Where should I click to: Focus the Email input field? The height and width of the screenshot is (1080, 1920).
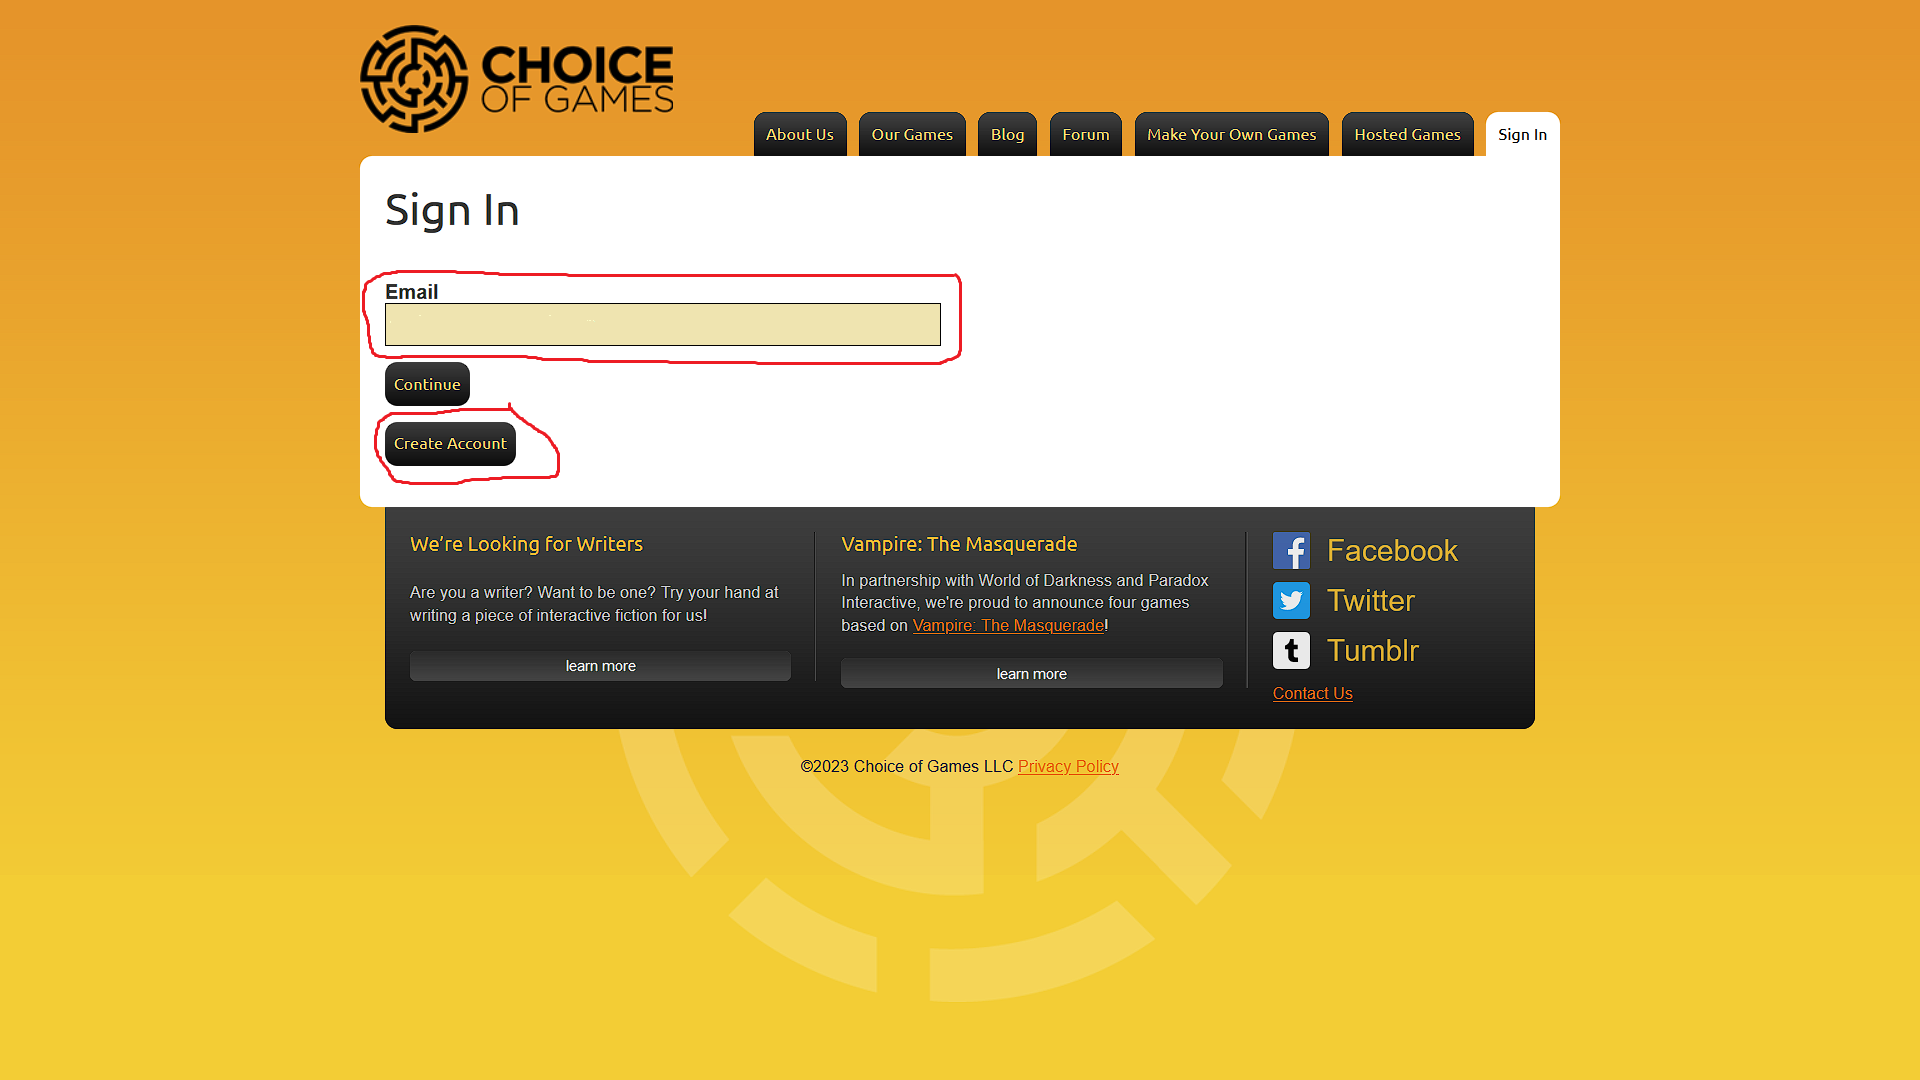(663, 324)
